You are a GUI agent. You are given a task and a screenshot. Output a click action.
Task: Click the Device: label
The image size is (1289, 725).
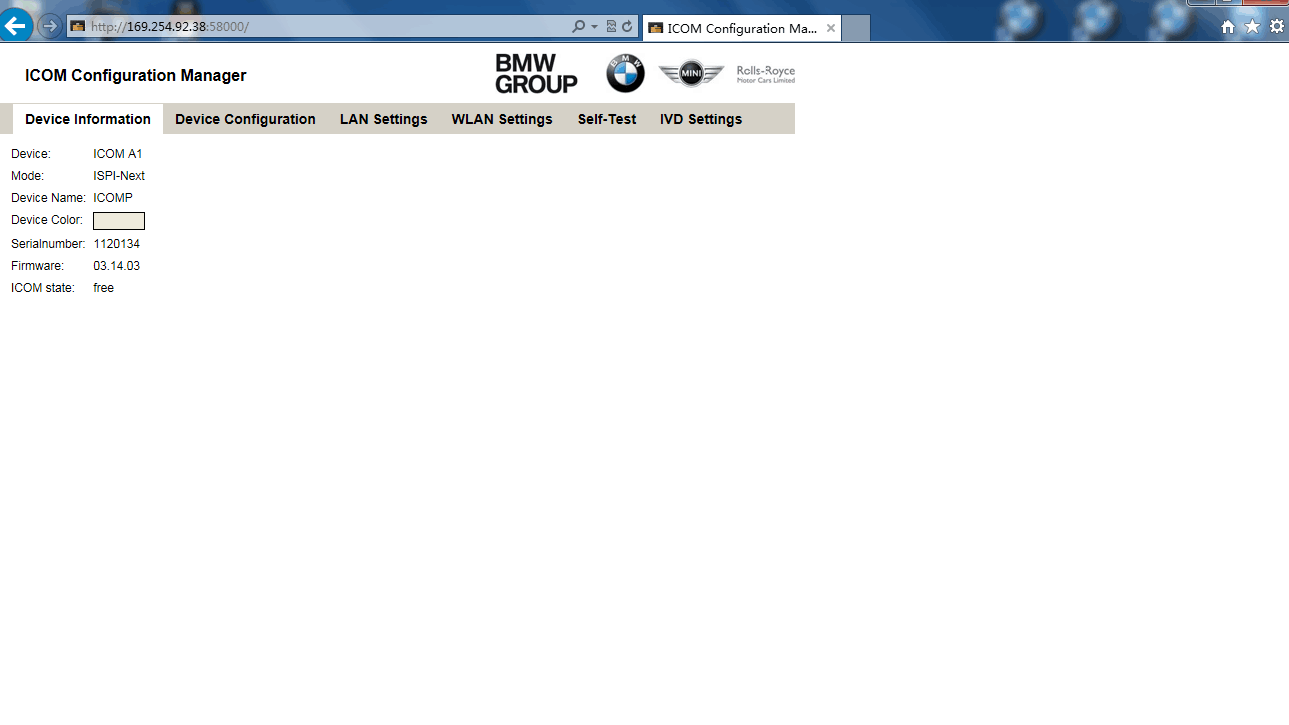(x=31, y=154)
